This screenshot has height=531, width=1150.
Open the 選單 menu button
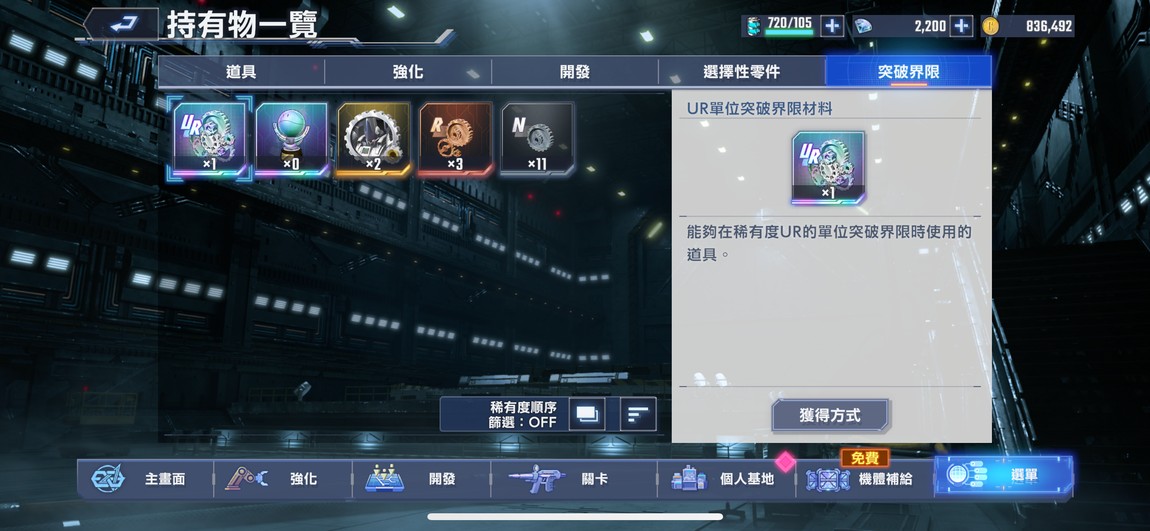click(1003, 476)
